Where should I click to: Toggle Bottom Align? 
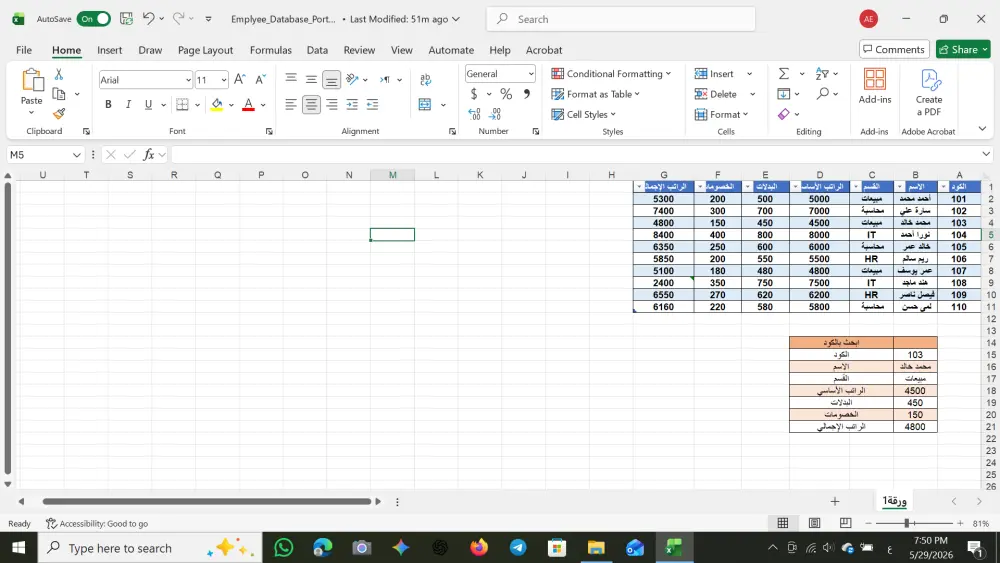point(332,79)
